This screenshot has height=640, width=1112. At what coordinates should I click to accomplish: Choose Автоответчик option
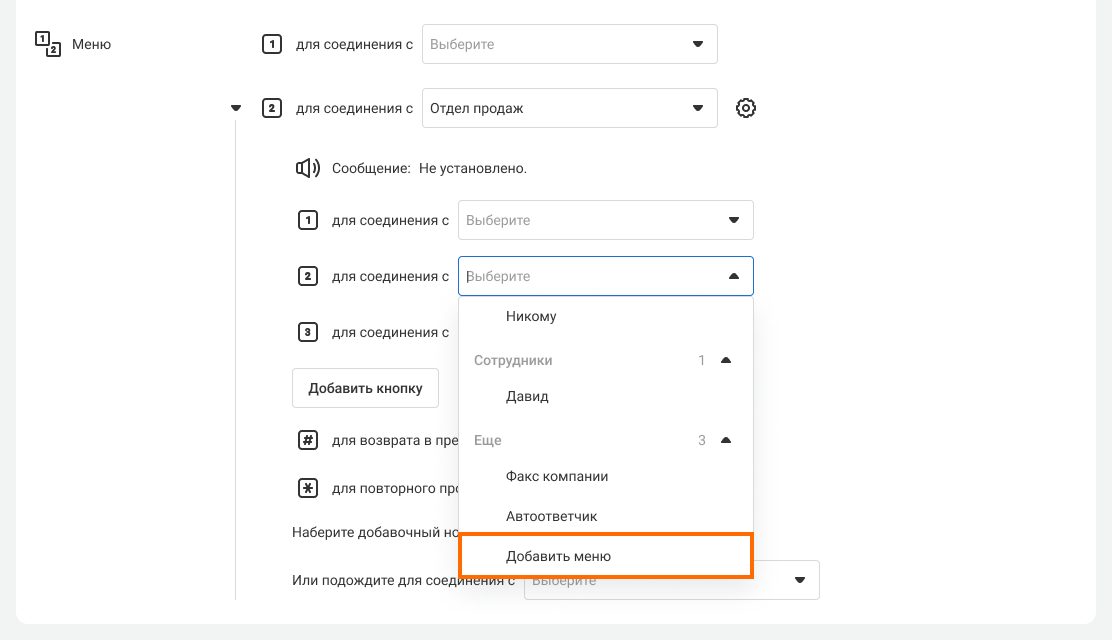pos(551,516)
